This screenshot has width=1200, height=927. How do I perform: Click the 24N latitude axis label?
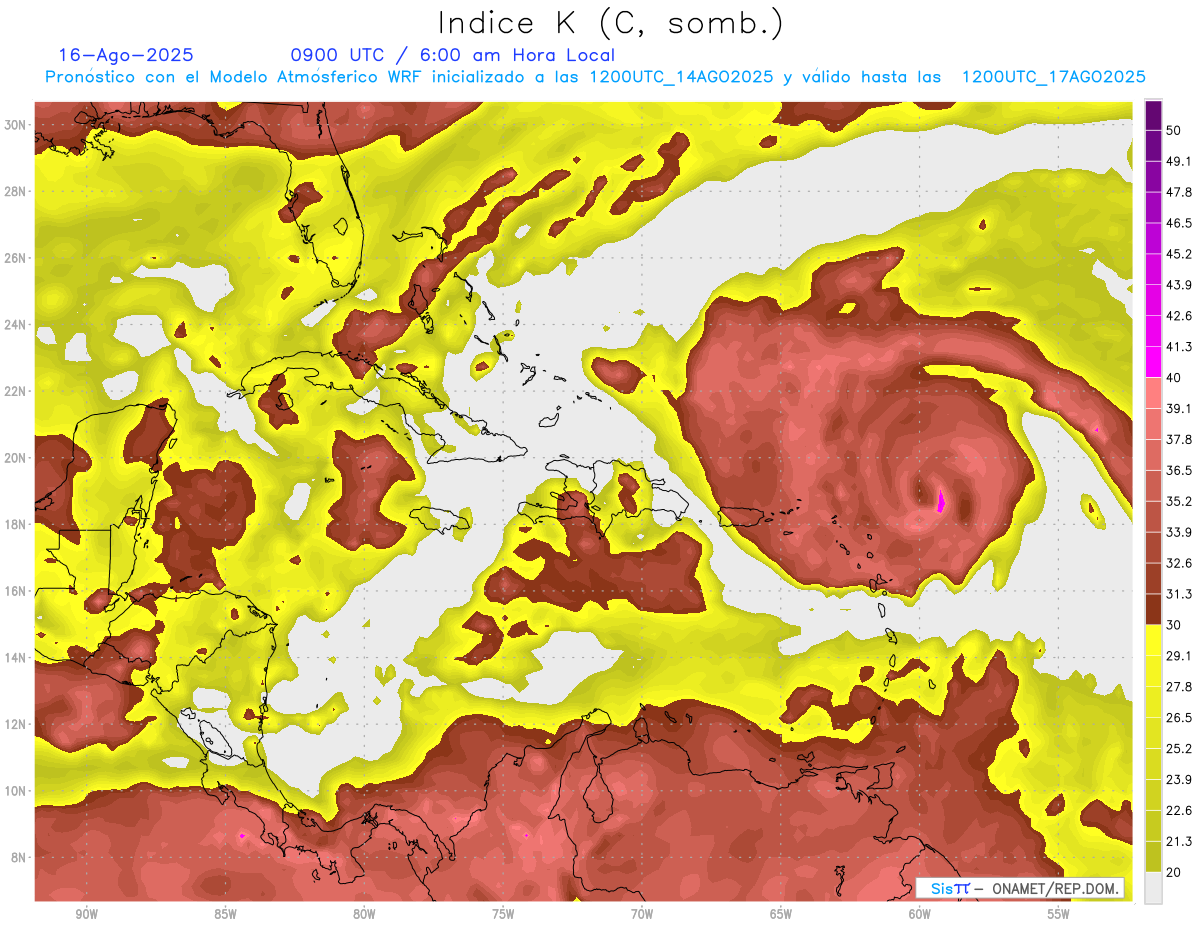[x=15, y=324]
